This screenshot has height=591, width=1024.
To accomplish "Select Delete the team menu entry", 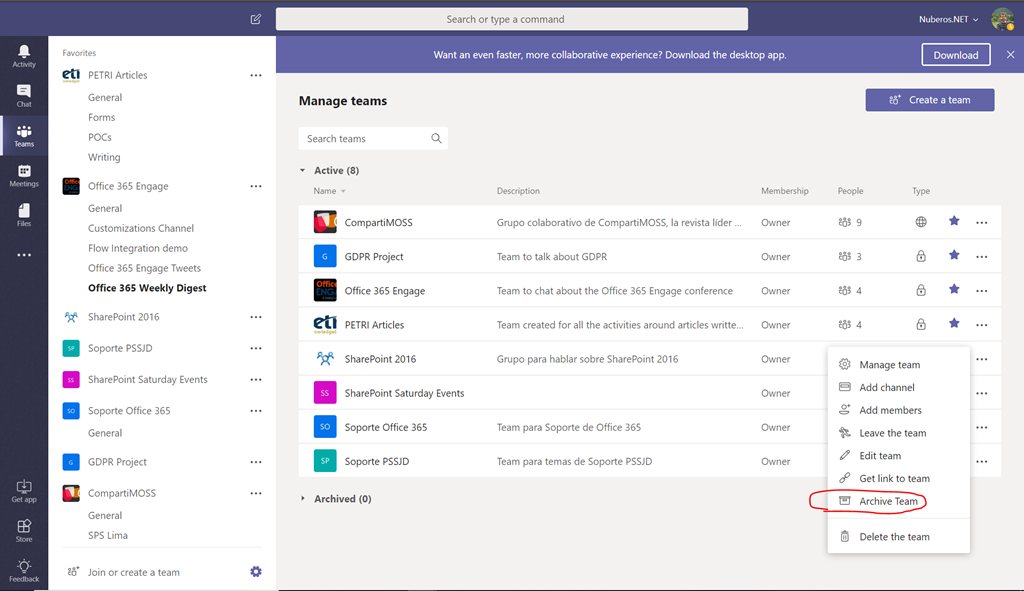I will click(898, 537).
